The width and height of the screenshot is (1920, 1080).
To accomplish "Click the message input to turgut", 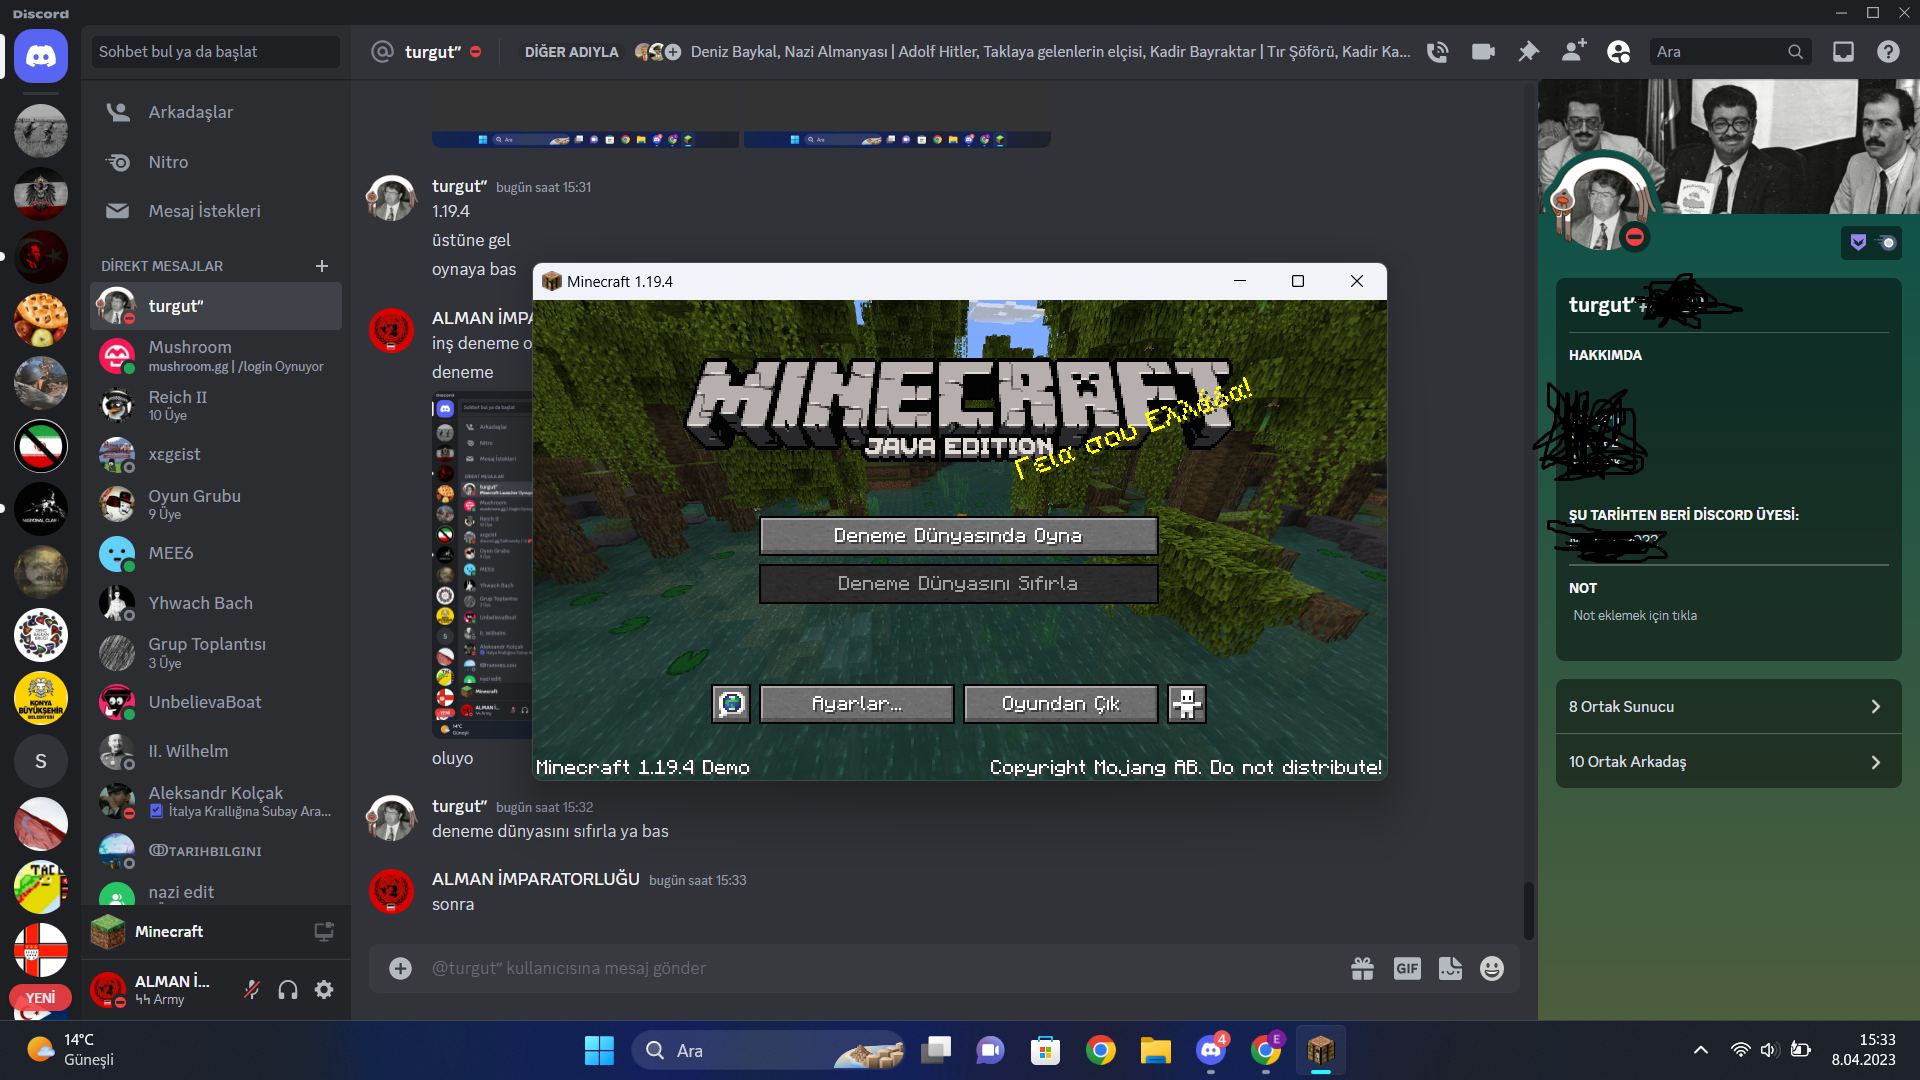I will coord(880,968).
